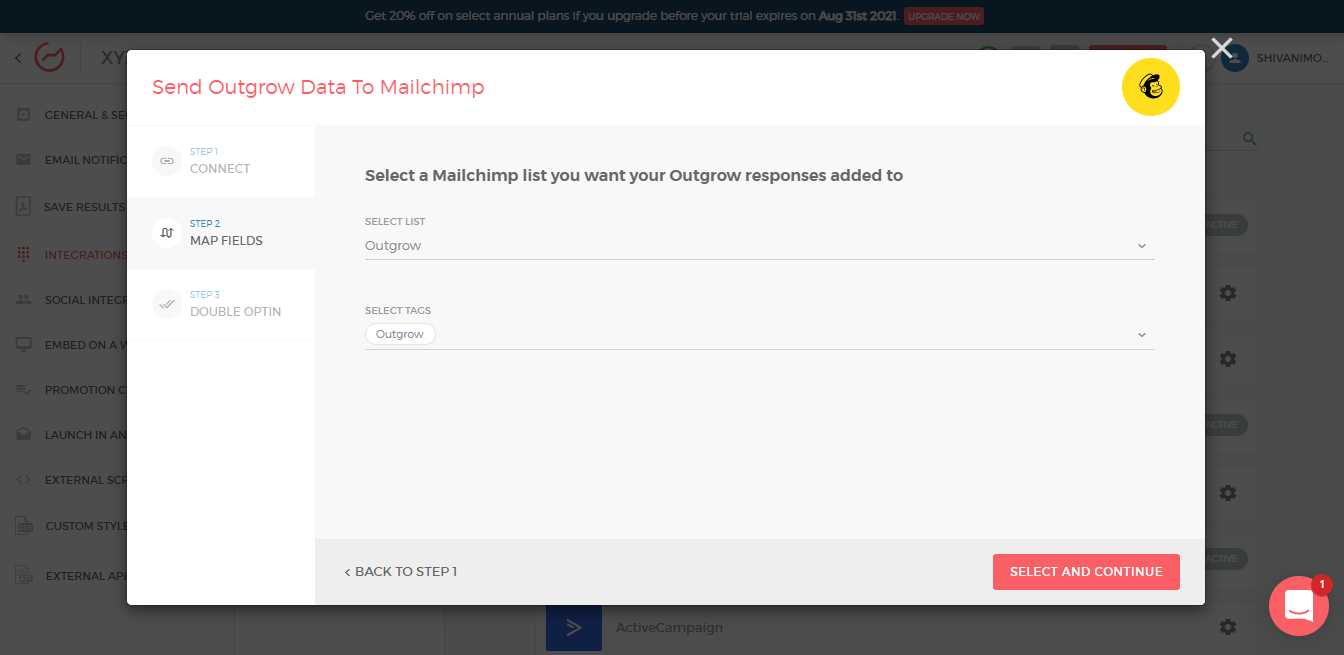Open the chat support bubble
Screen dimensions: 1344x655
1299,606
